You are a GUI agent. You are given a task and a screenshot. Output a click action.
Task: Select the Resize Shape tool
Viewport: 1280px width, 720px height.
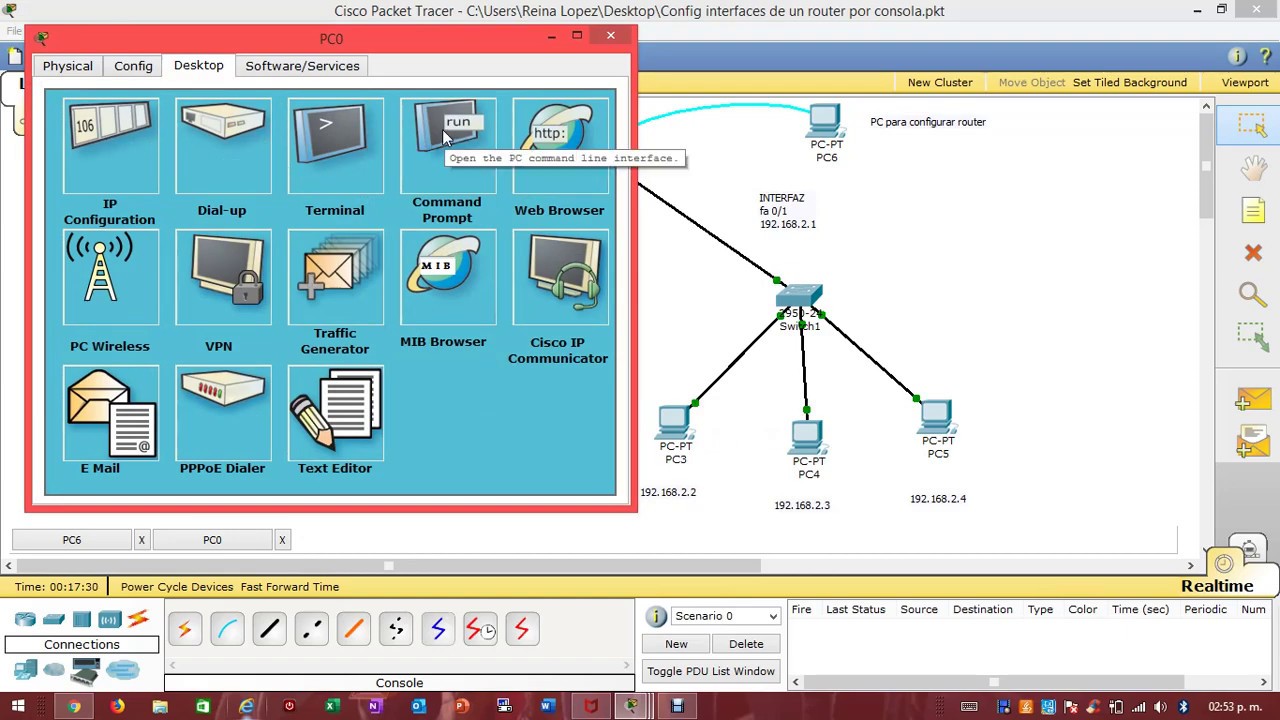point(1252,336)
